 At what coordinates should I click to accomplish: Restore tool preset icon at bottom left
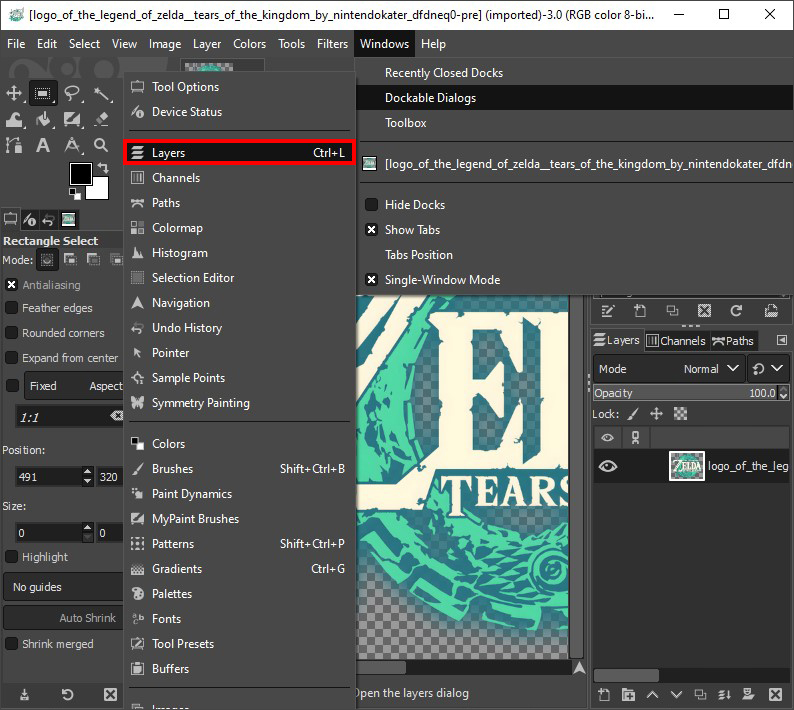67,694
